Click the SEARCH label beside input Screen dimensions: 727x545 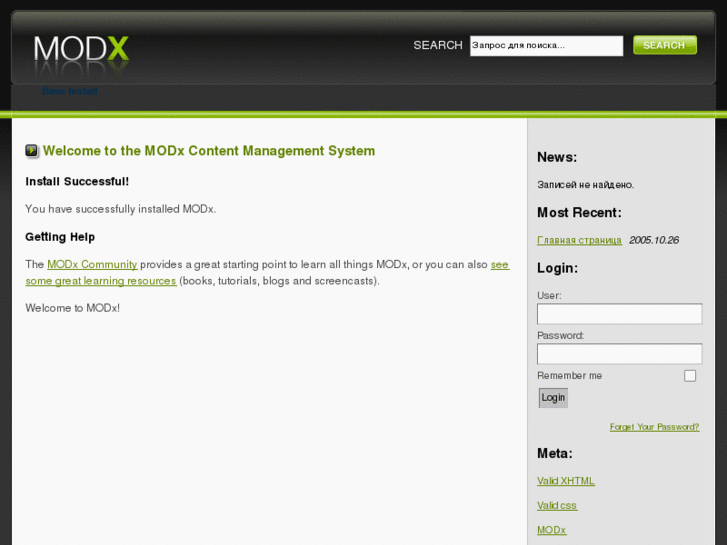click(438, 45)
